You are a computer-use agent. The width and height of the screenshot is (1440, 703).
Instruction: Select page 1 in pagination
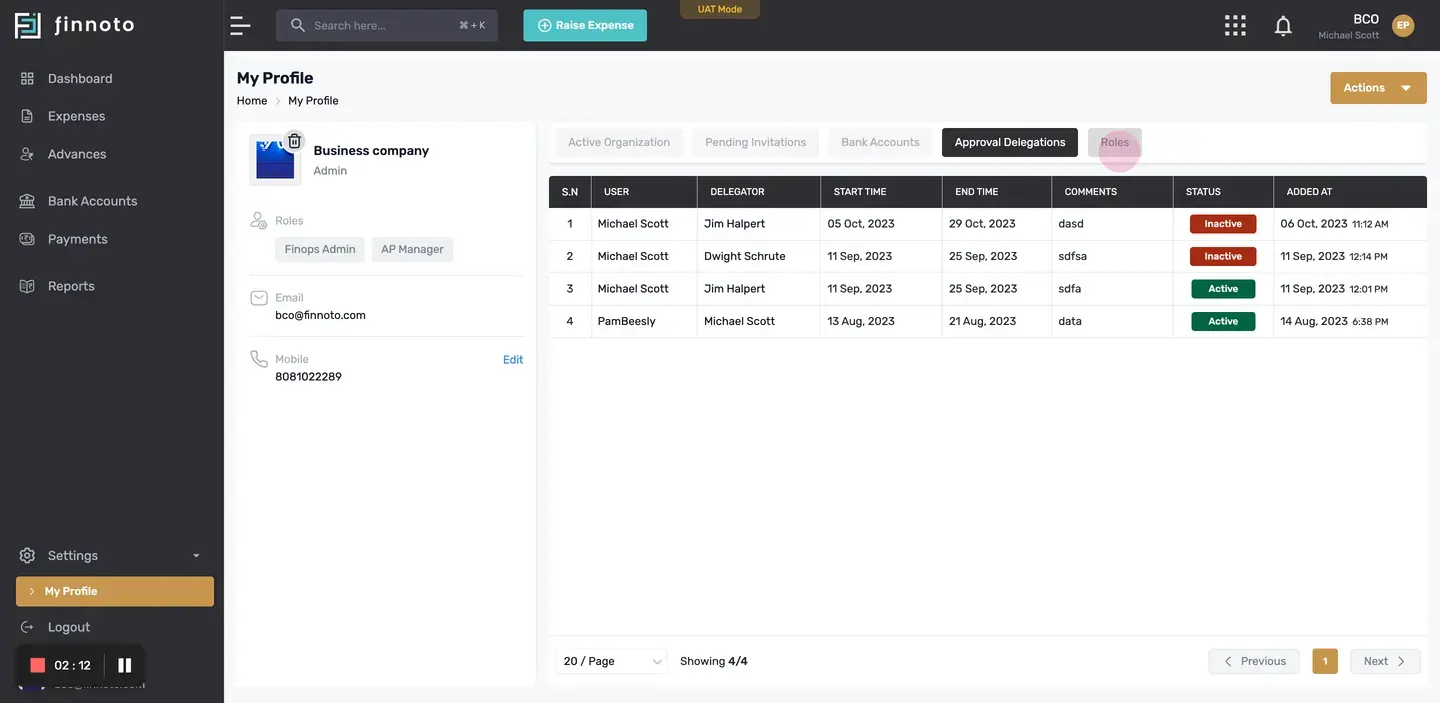click(1325, 661)
